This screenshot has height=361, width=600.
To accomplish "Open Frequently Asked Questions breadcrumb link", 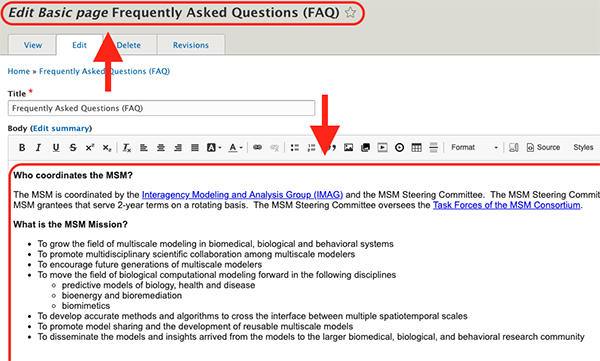I will point(104,71).
